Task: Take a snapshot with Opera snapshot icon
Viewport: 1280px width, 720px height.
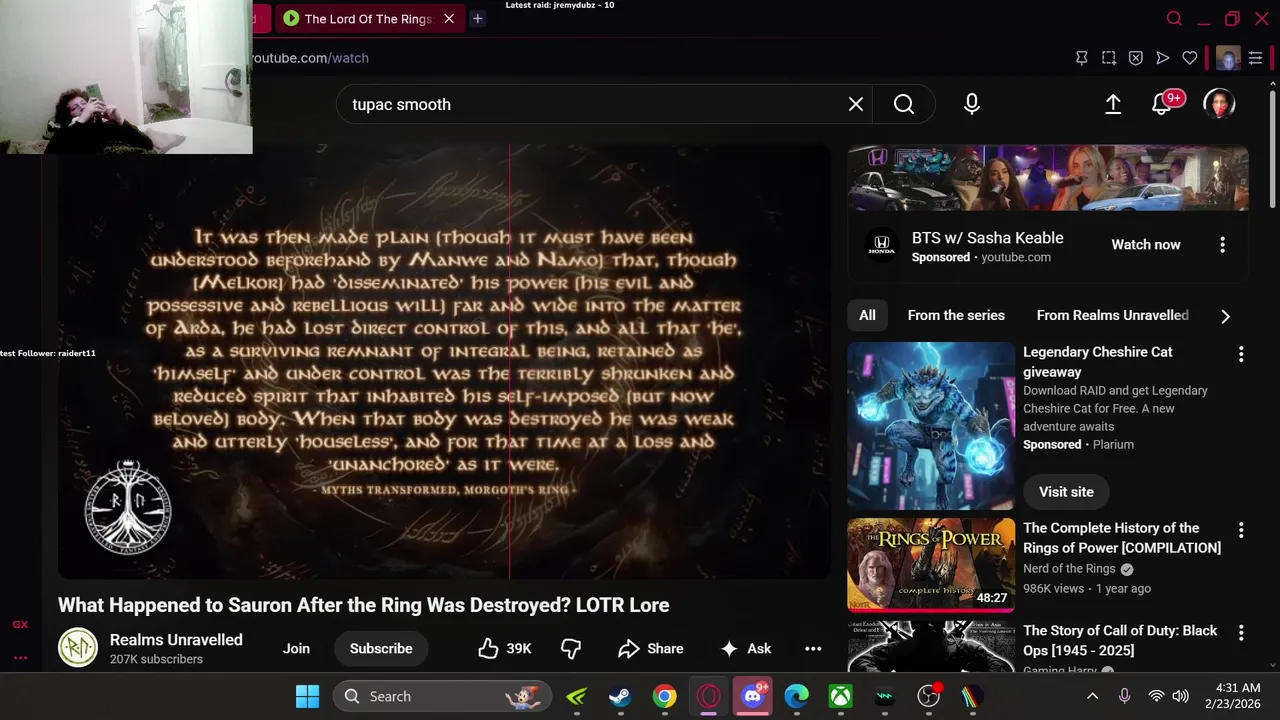Action: click(1109, 58)
